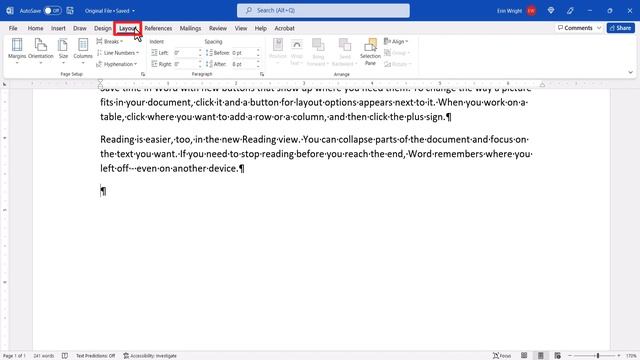Launch the Paragraph settings dialog launcher
Screen dimensions: 640x360
click(x=262, y=74)
